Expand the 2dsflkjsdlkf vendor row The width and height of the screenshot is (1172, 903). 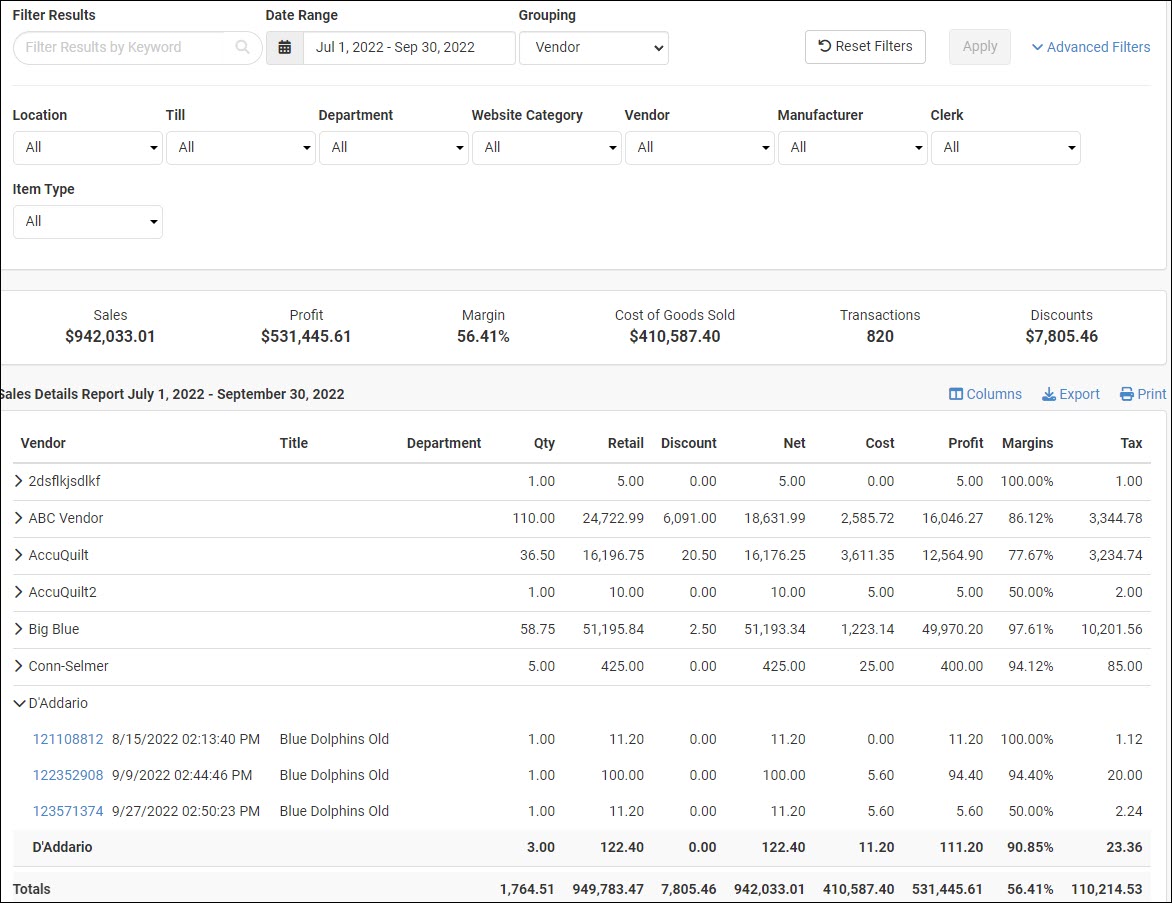pyautogui.click(x=19, y=481)
